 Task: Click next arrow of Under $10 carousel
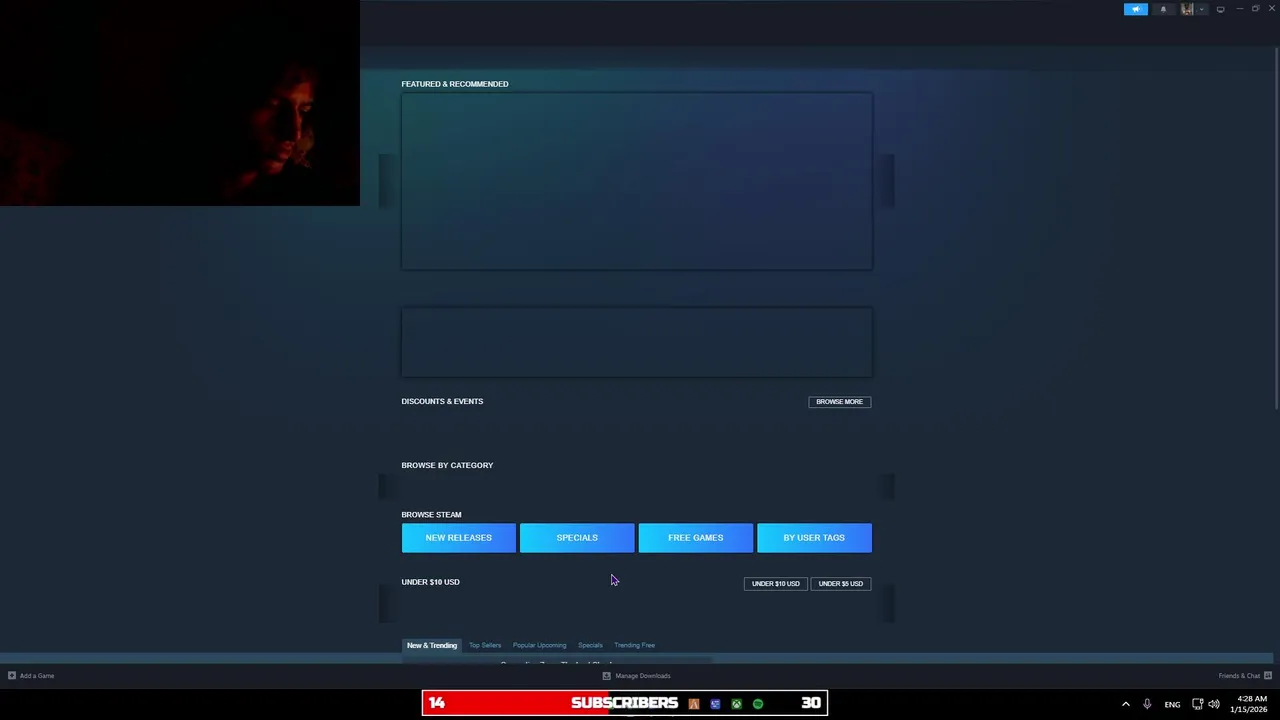tap(886, 604)
